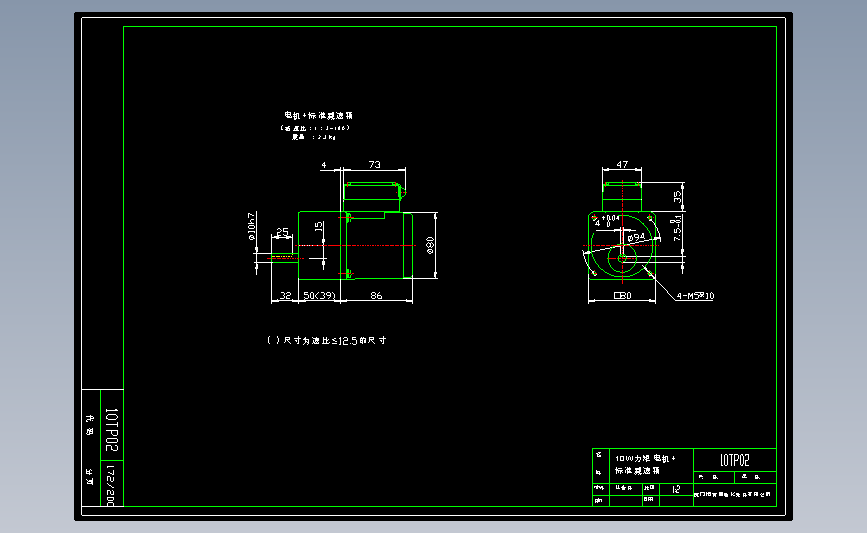Click the '25' shaft length dimension

[x=282, y=232]
